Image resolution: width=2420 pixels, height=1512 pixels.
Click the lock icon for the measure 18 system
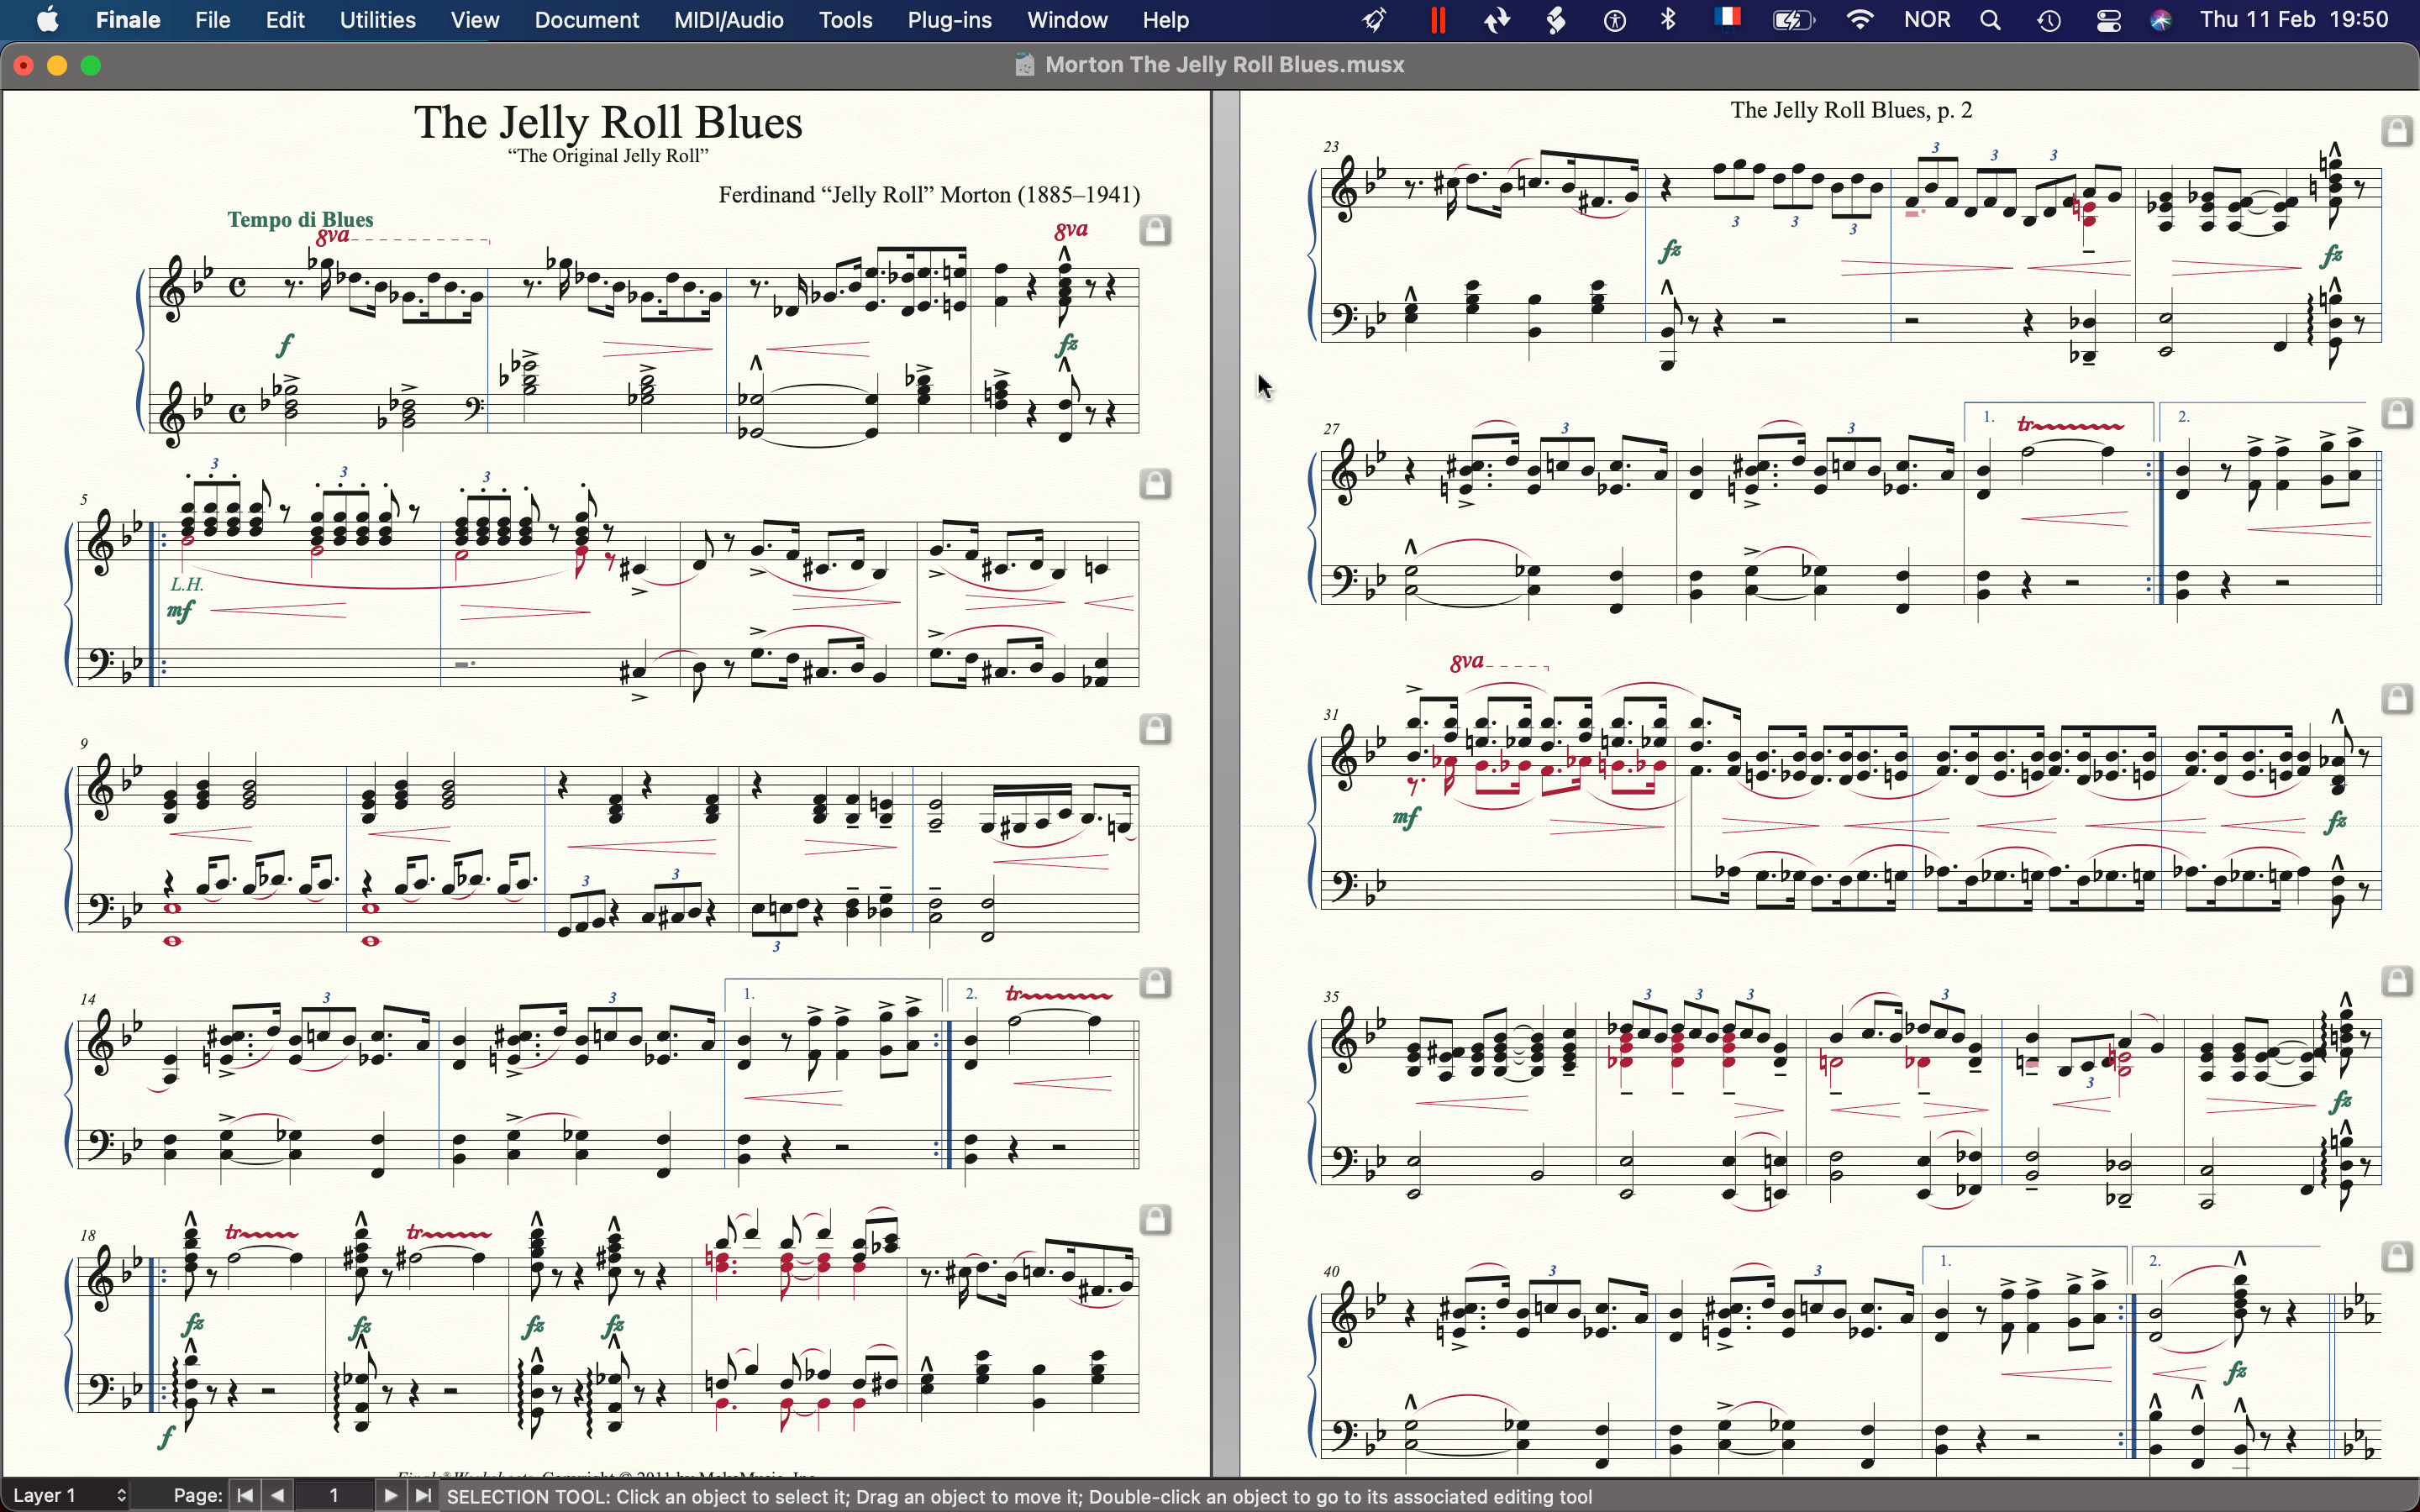click(x=1157, y=1220)
